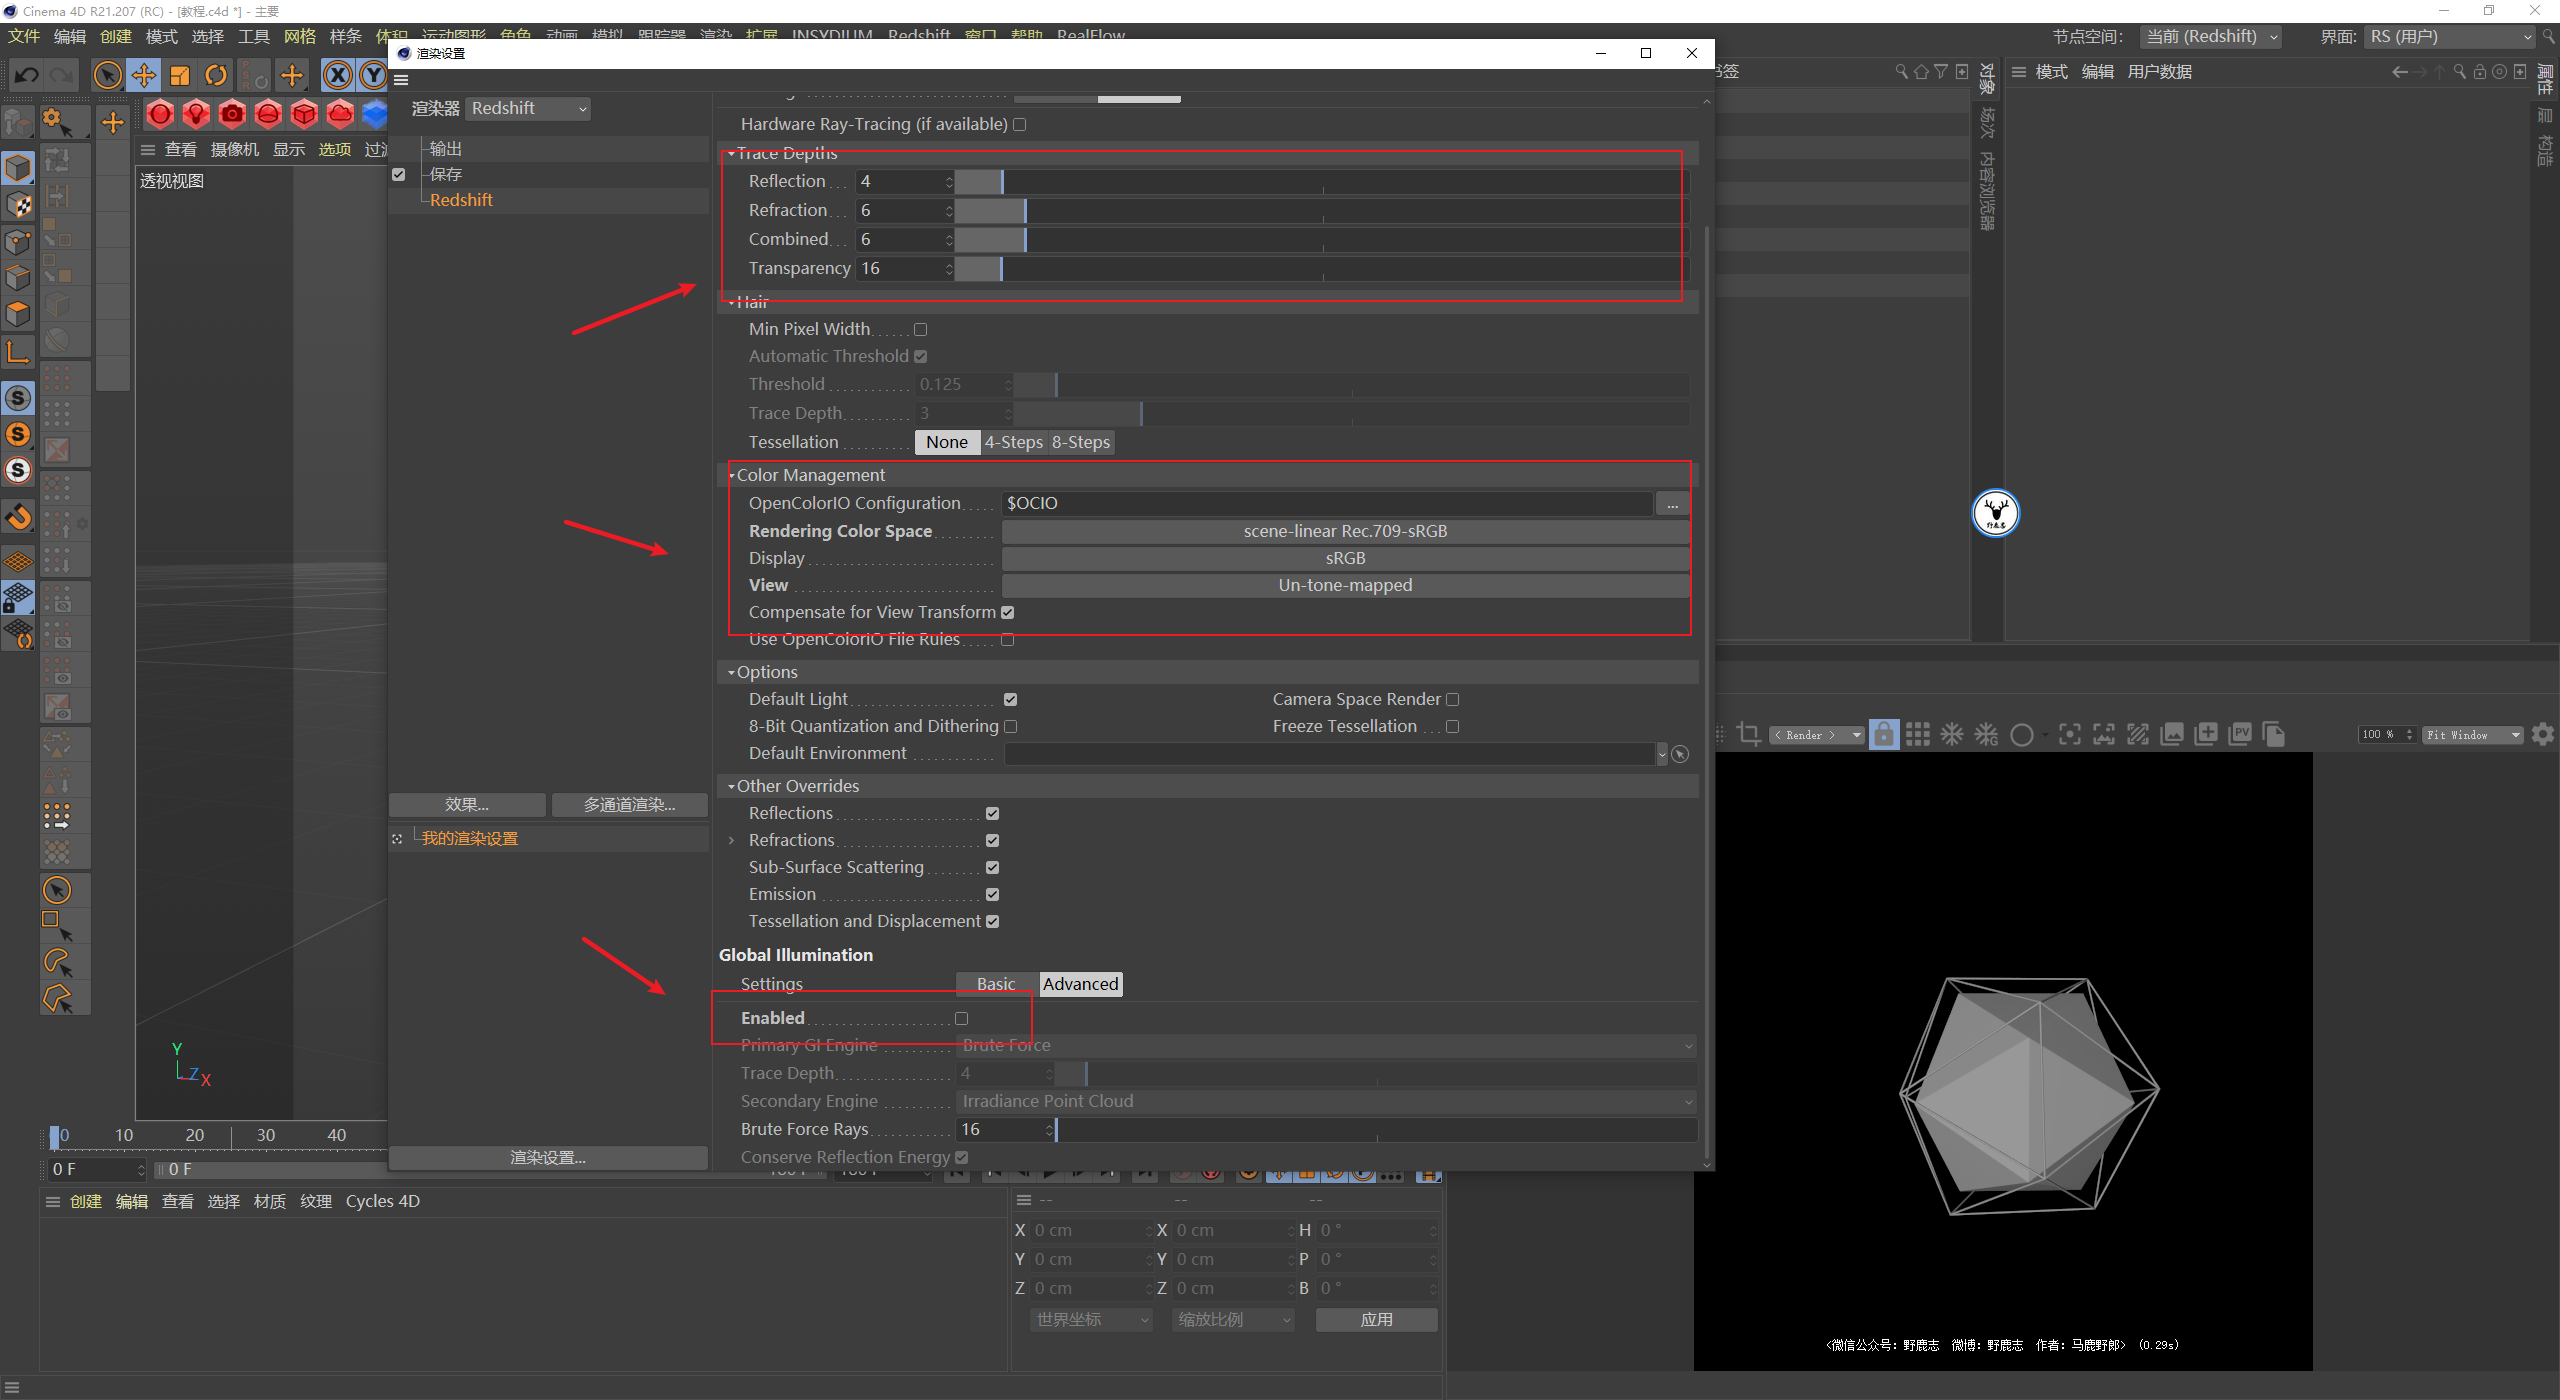Image resolution: width=2560 pixels, height=1400 pixels.
Task: Click crop region icon in Redshift RenderView
Action: pos(1748,734)
